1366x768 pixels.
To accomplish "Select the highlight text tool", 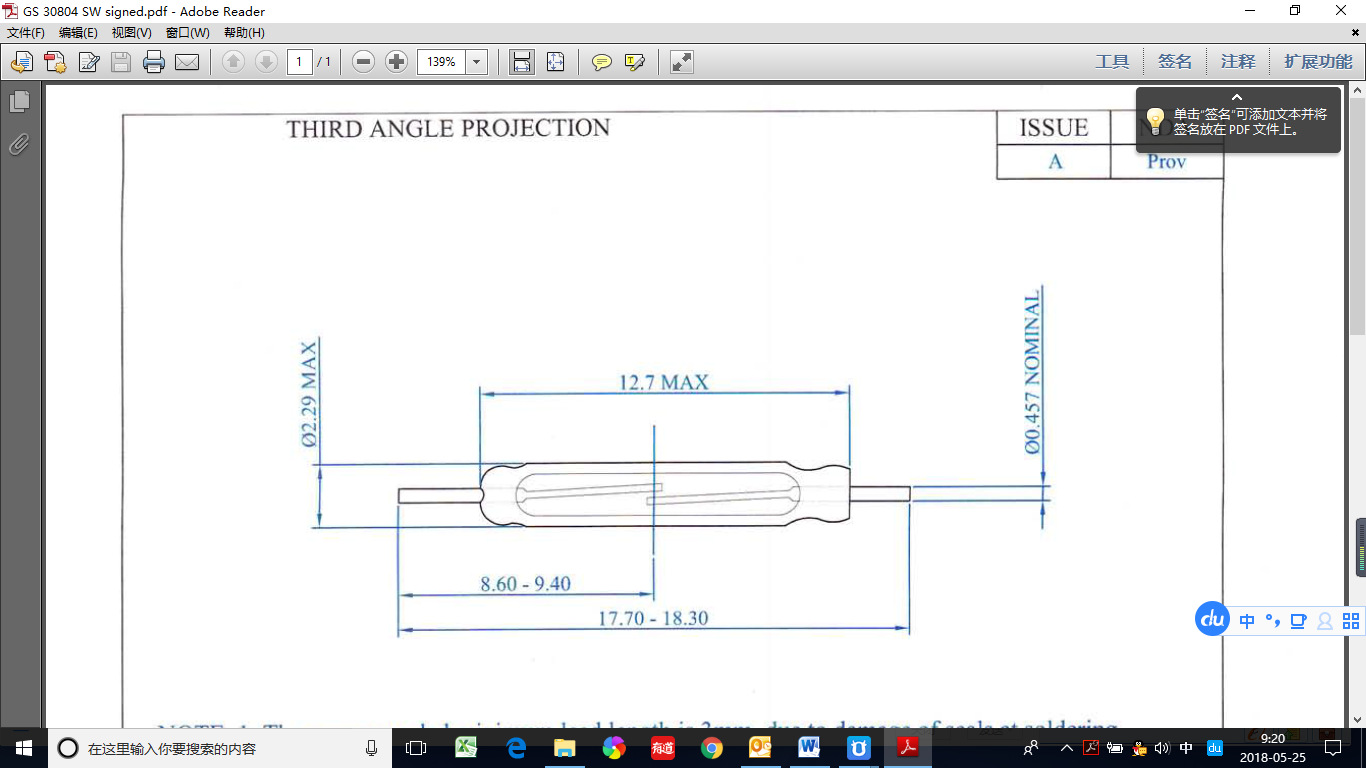I will pos(635,62).
